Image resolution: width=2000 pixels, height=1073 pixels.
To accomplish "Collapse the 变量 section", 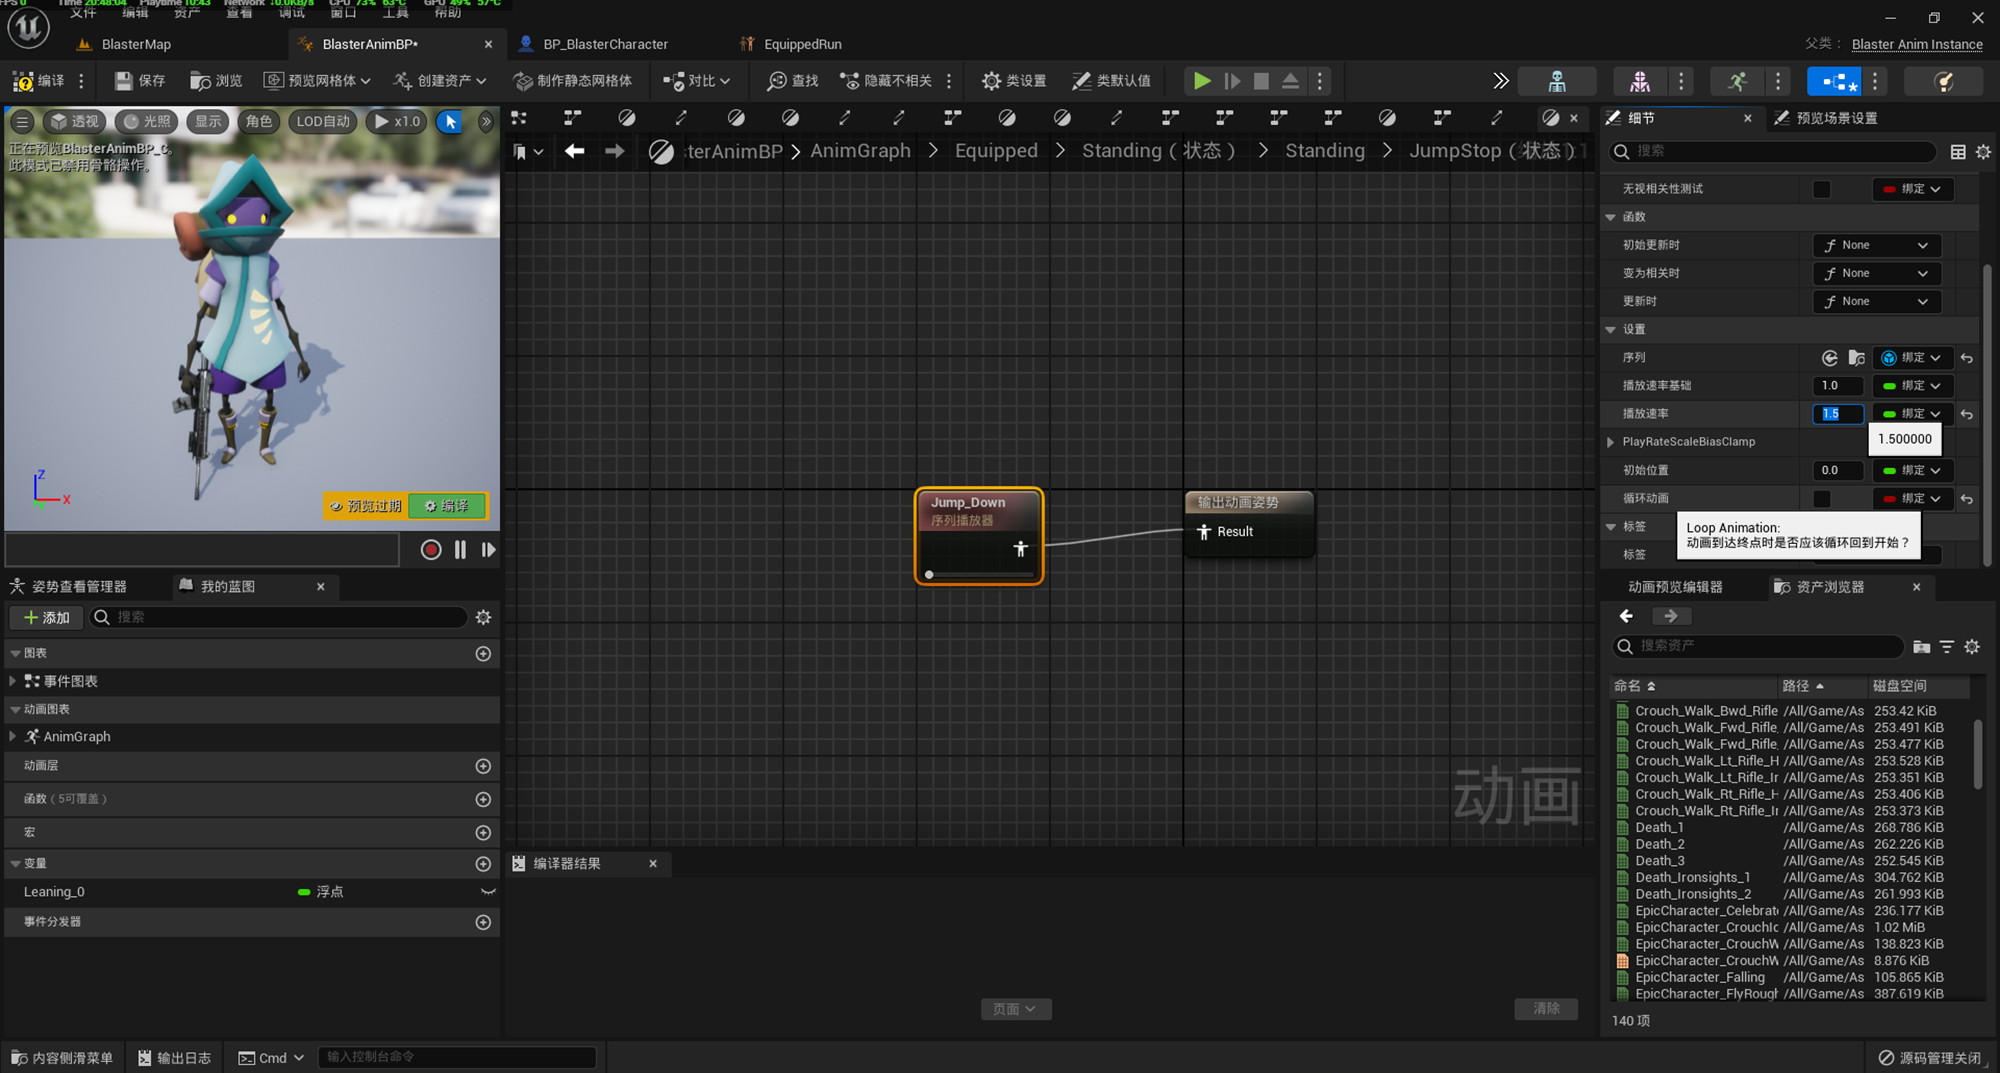I will pos(15,864).
